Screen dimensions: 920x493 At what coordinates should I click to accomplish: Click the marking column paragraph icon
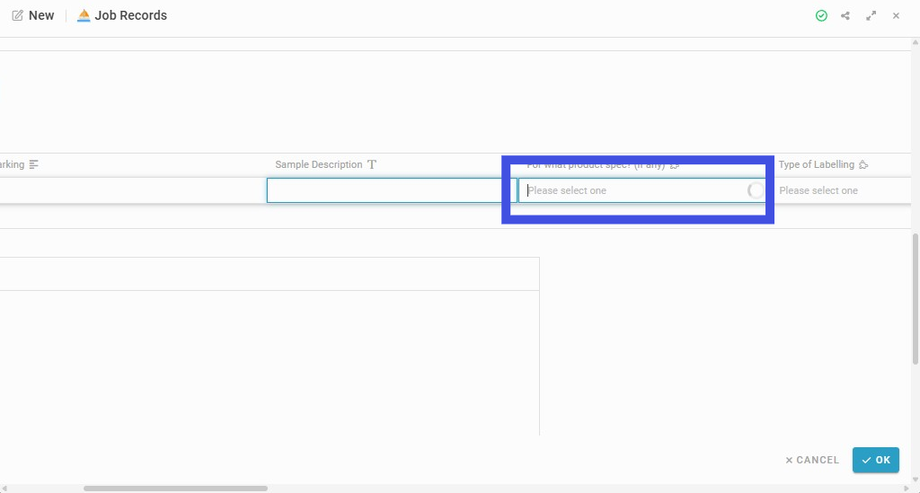[34, 164]
